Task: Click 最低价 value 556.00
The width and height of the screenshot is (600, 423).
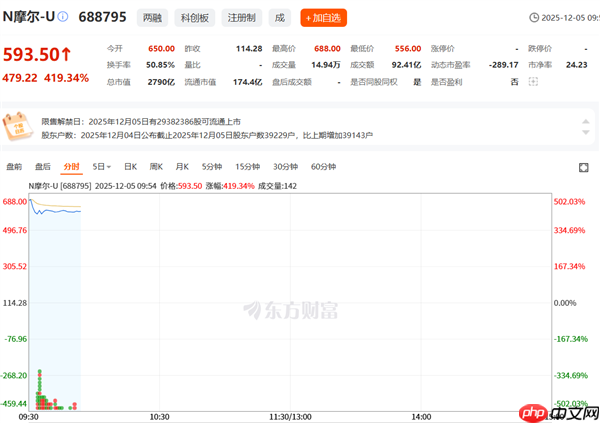Action: click(408, 49)
